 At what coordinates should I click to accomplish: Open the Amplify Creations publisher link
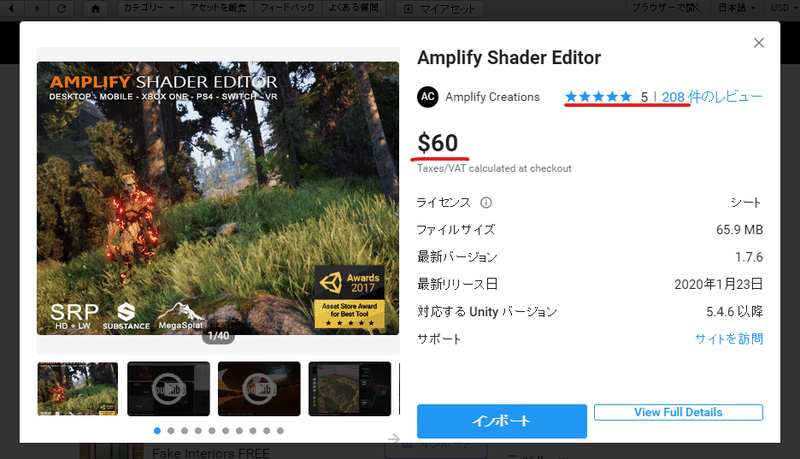[x=492, y=97]
